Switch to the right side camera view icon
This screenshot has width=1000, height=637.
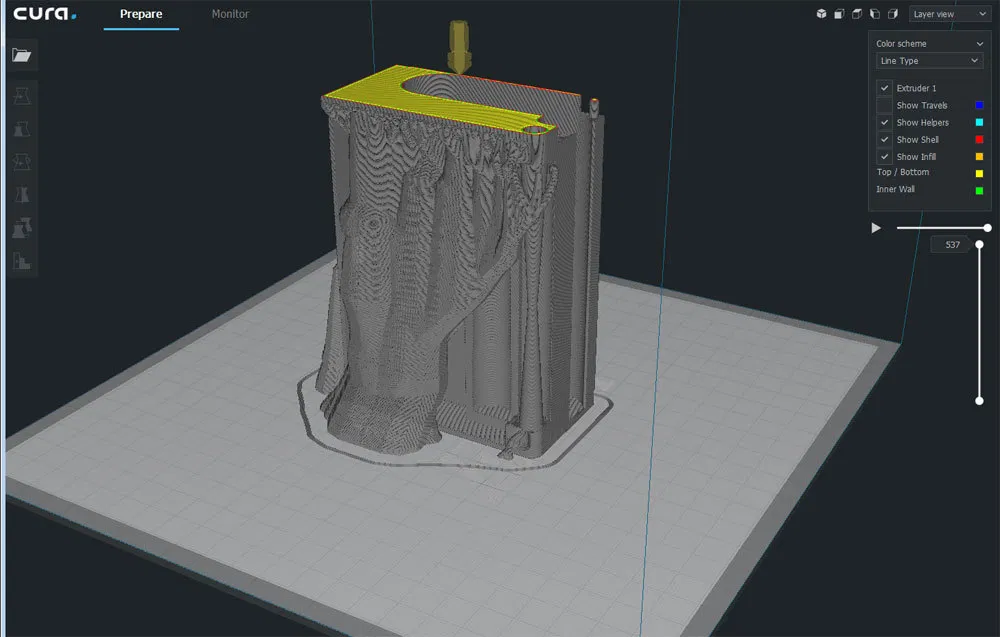click(x=893, y=14)
